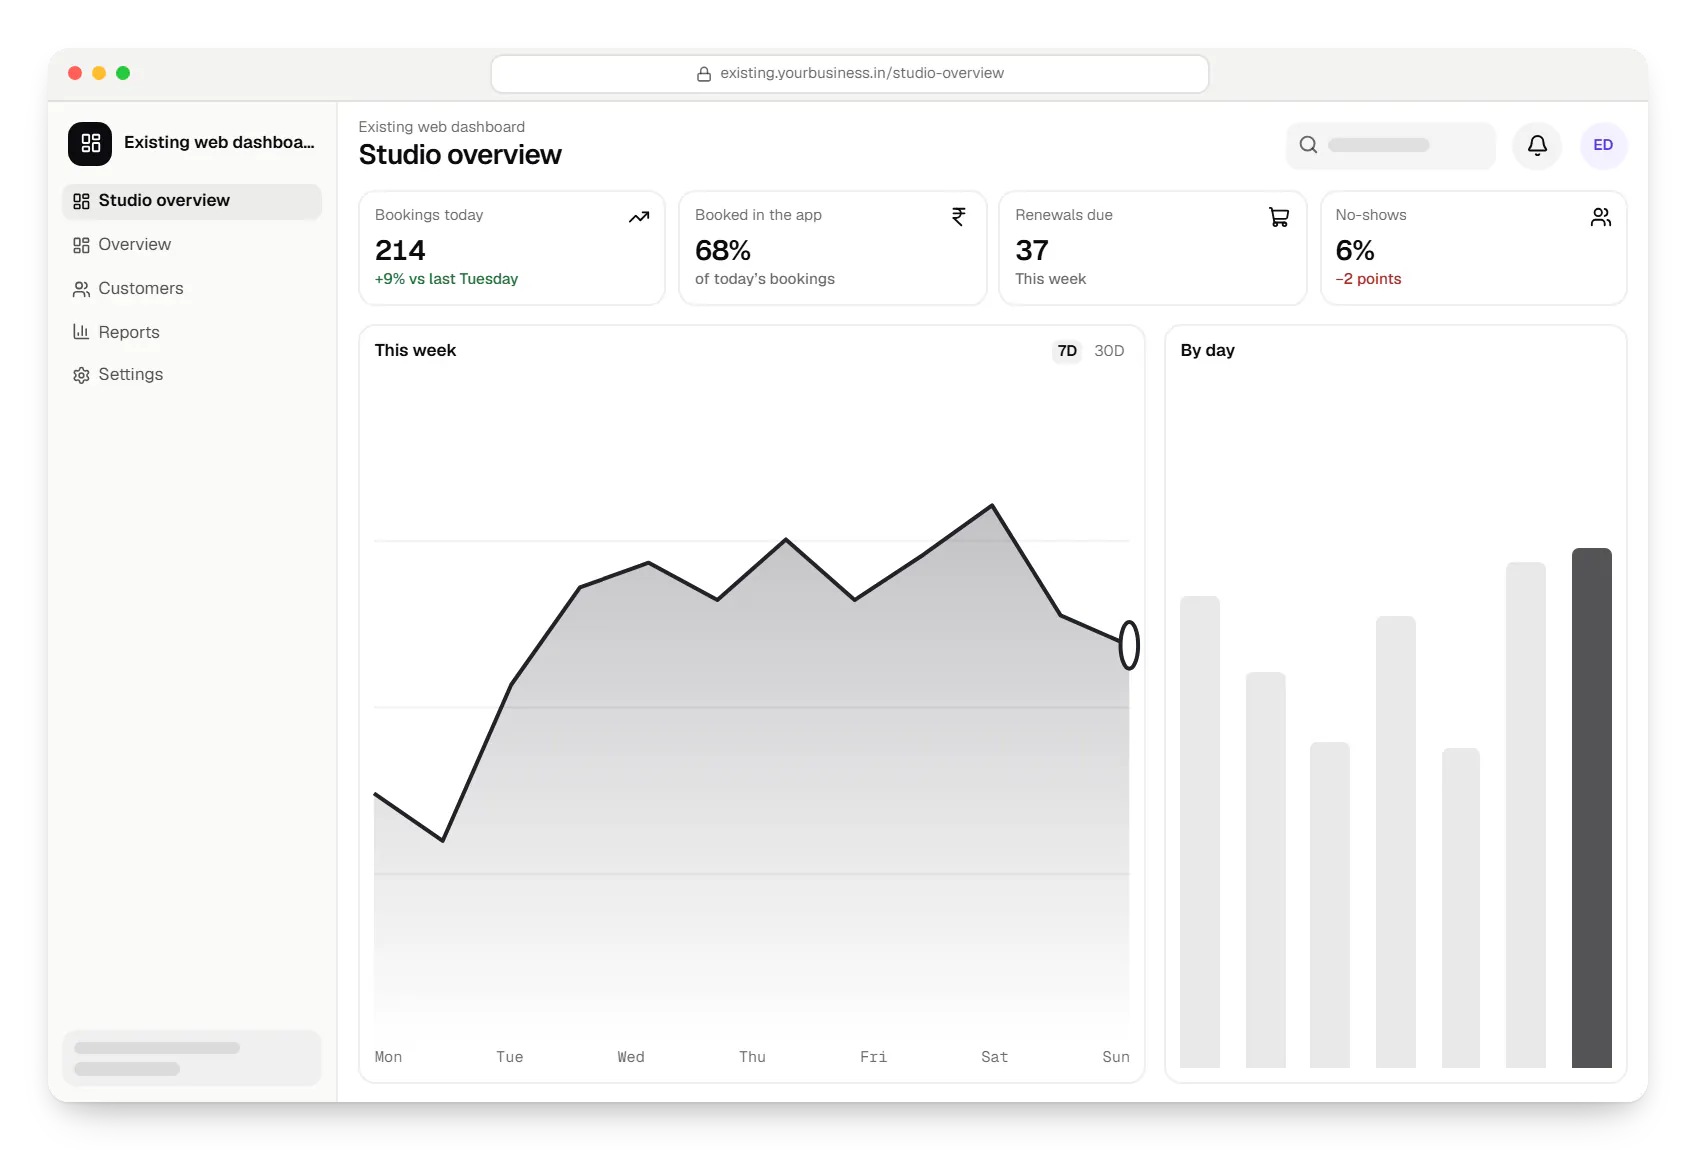Viewport: 1696px width, 1150px height.
Task: Click the 'Existing web dashboard' breadcrumb text
Action: pyautogui.click(x=442, y=127)
